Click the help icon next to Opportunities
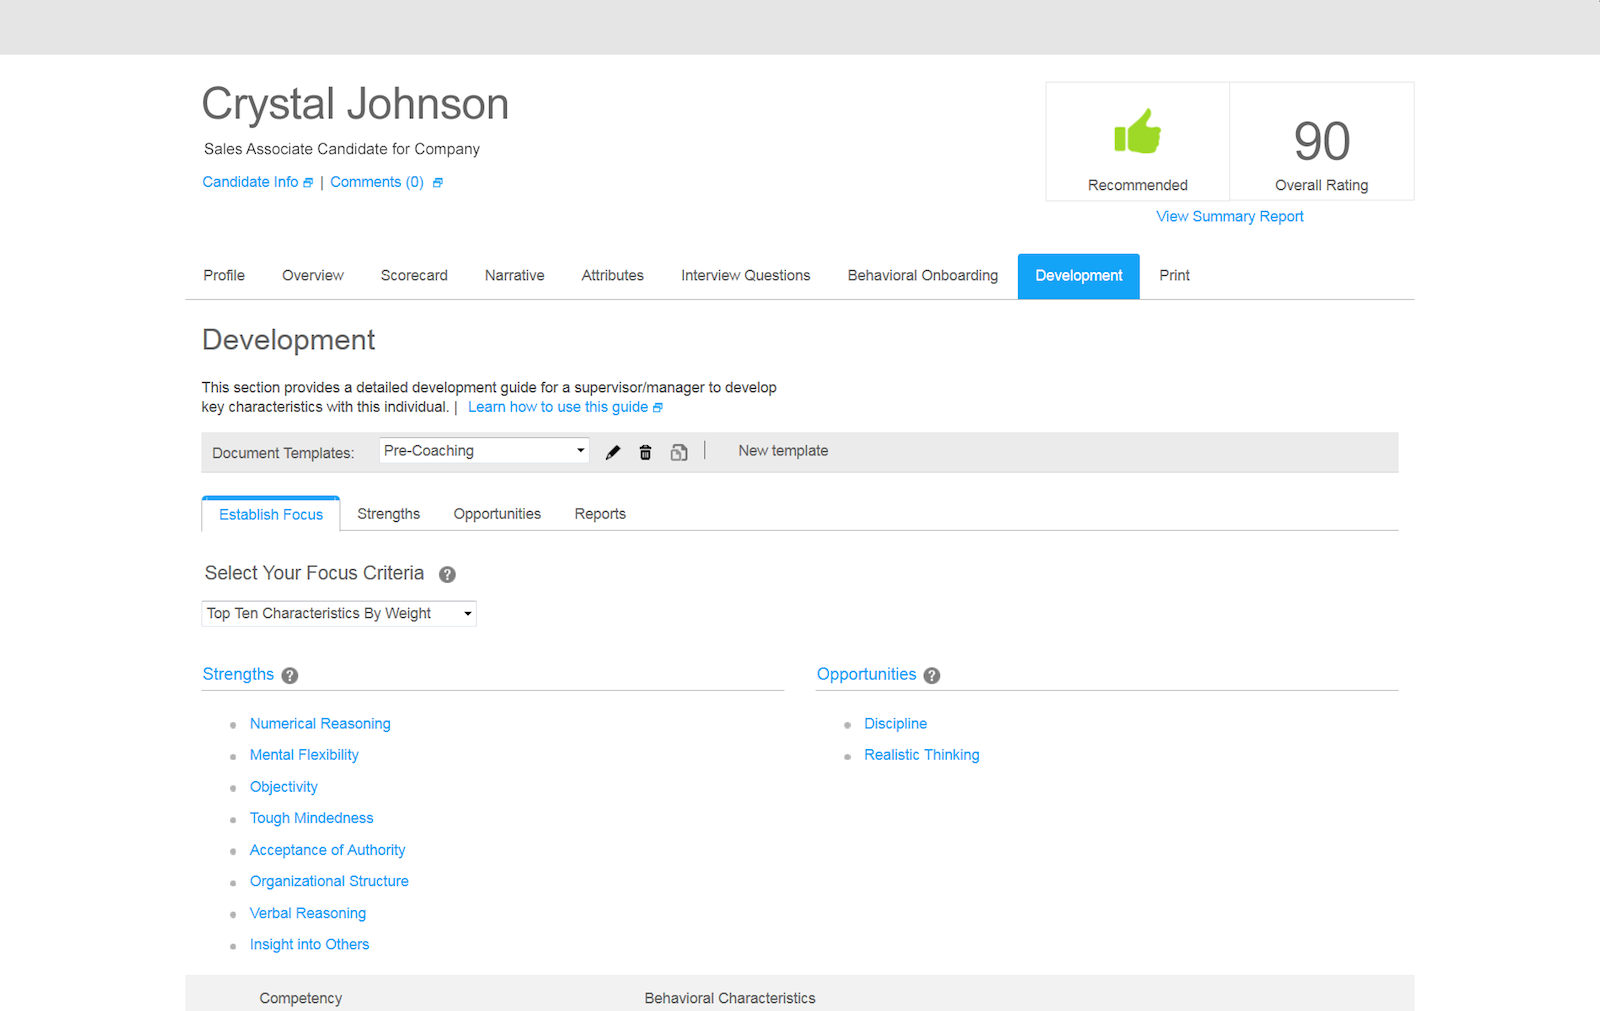Screen dimensions: 1600x1011 coord(933,676)
